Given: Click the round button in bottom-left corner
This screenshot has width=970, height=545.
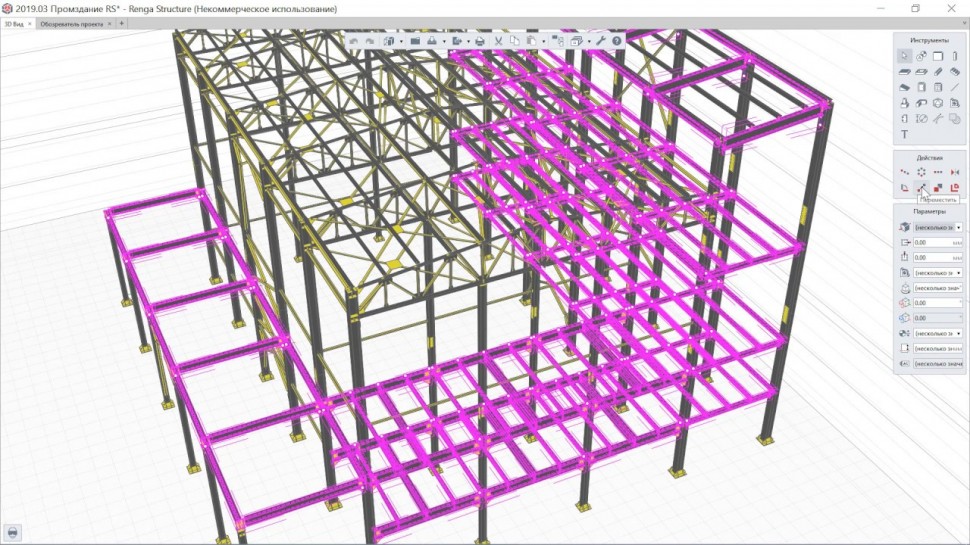Looking at the screenshot, I should click(x=15, y=531).
